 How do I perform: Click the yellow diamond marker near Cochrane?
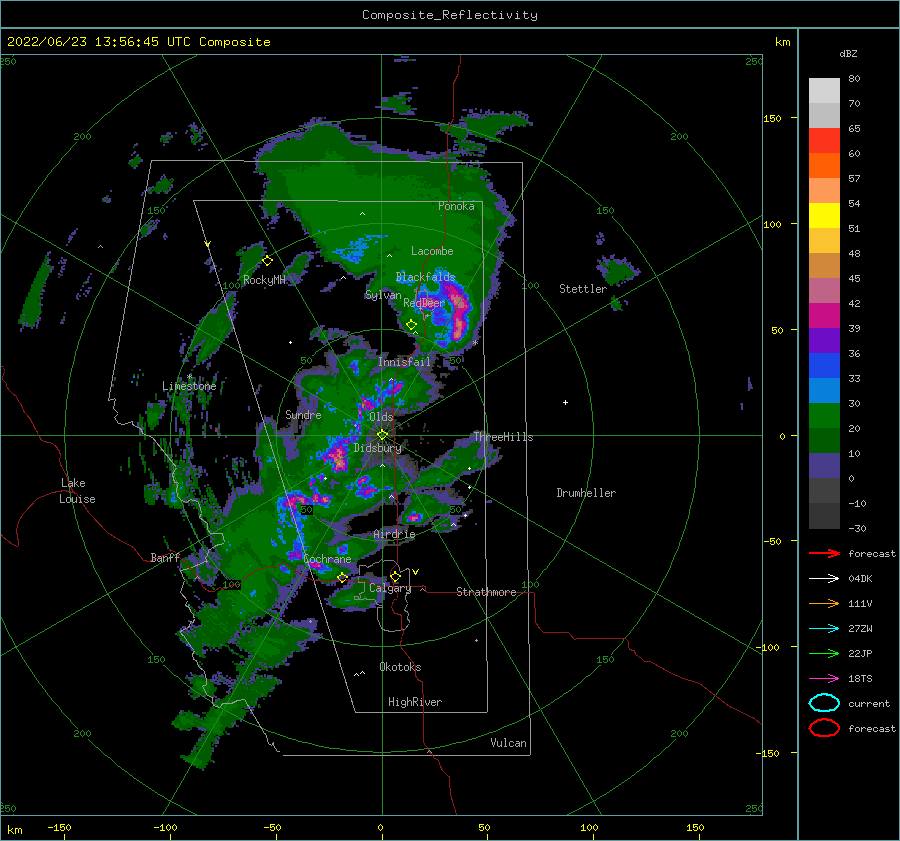click(x=343, y=577)
